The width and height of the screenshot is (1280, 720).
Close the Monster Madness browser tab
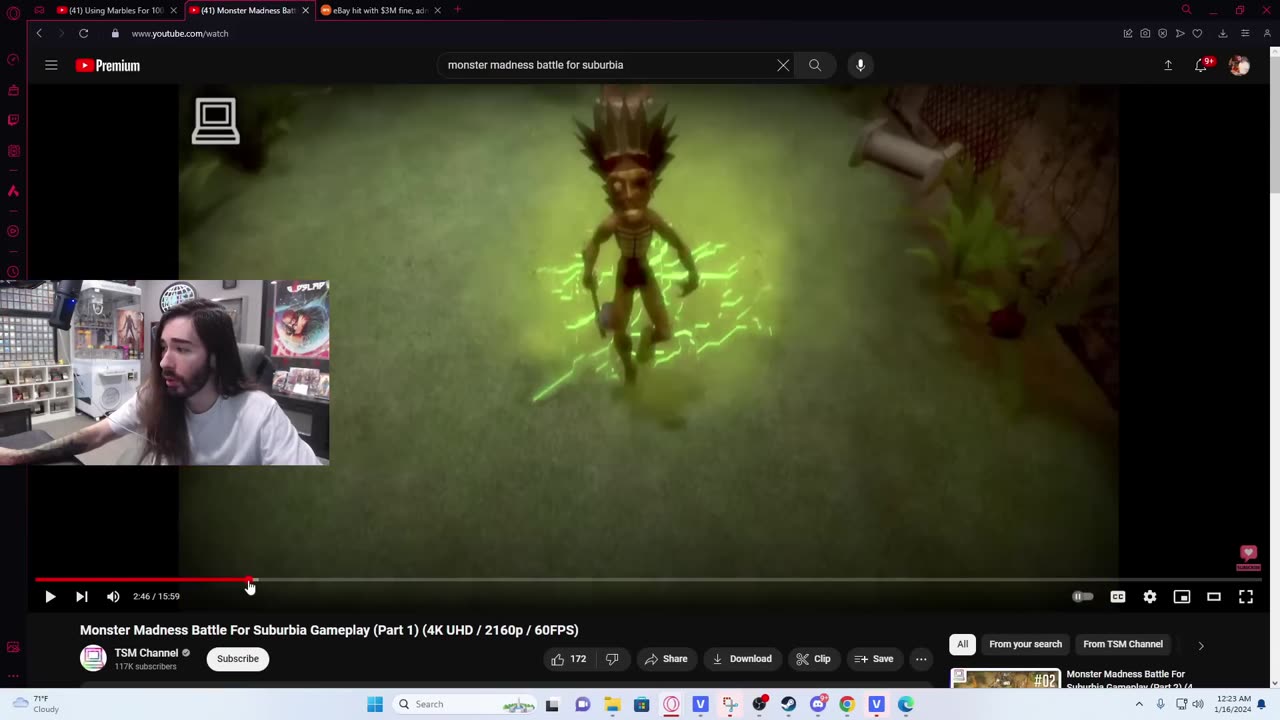[305, 10]
